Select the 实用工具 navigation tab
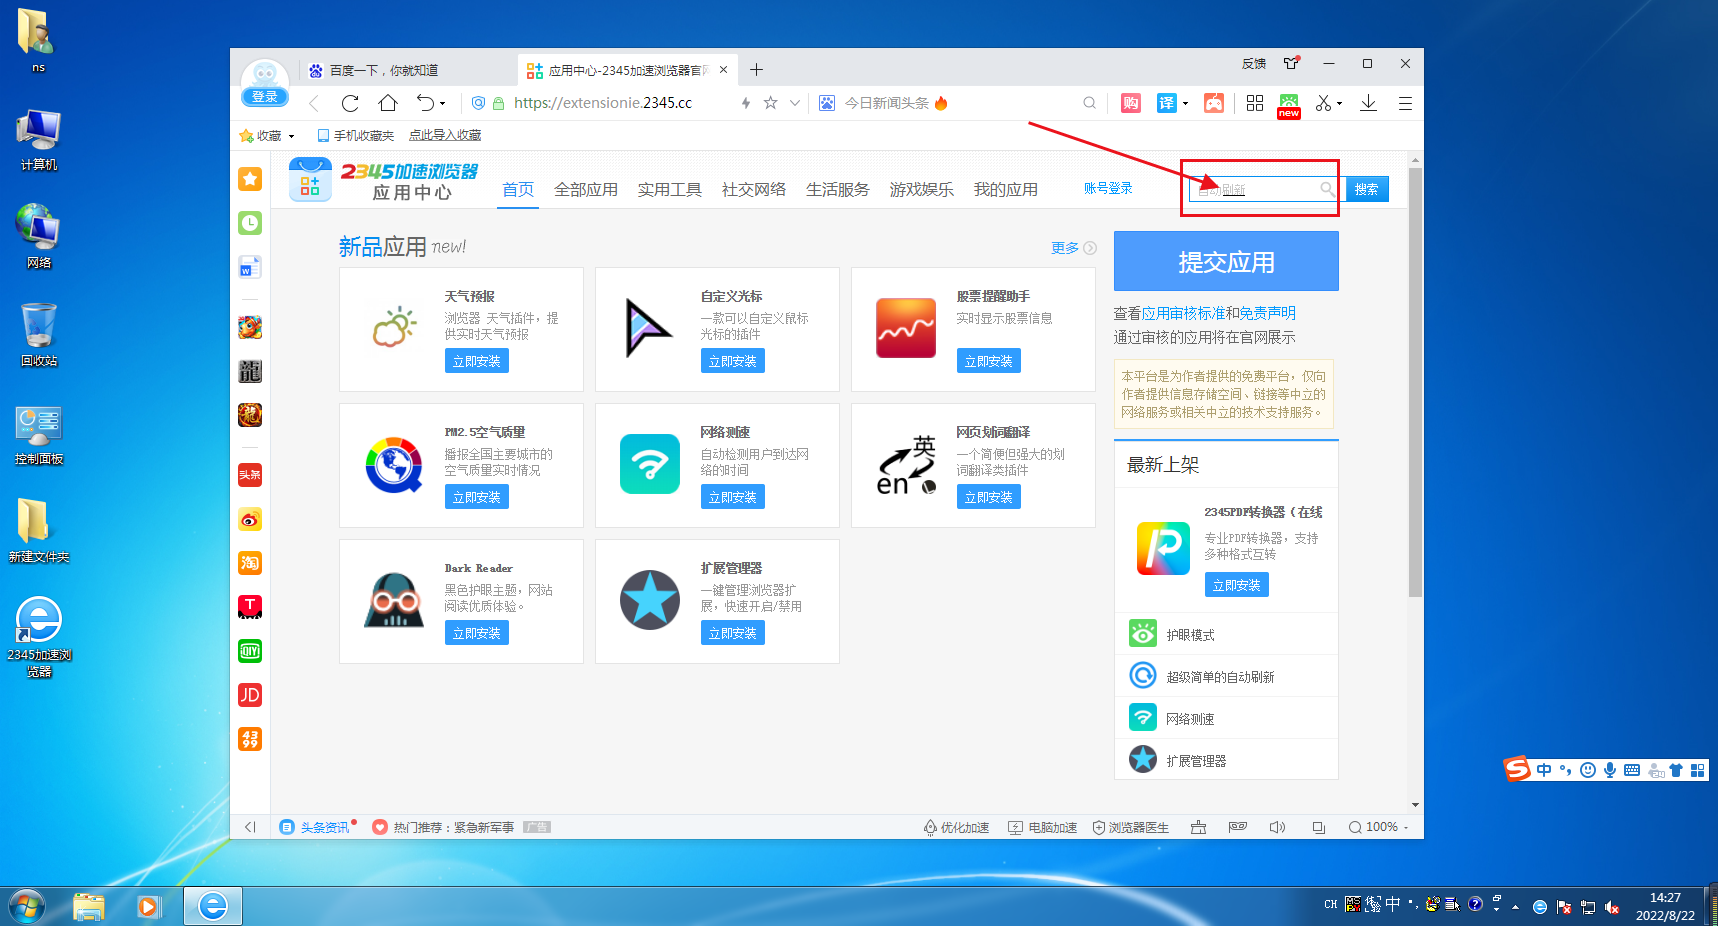The height and width of the screenshot is (926, 1718). tap(670, 189)
